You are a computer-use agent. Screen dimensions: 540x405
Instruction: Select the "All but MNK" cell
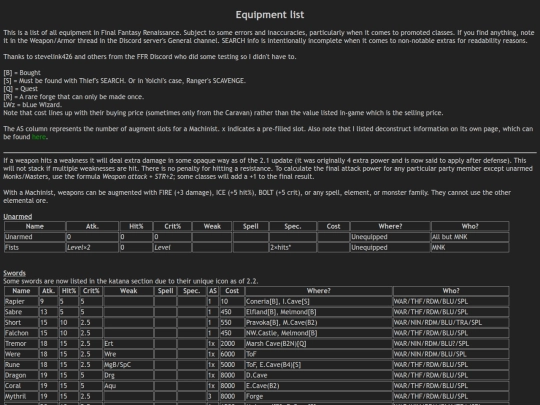pos(470,237)
